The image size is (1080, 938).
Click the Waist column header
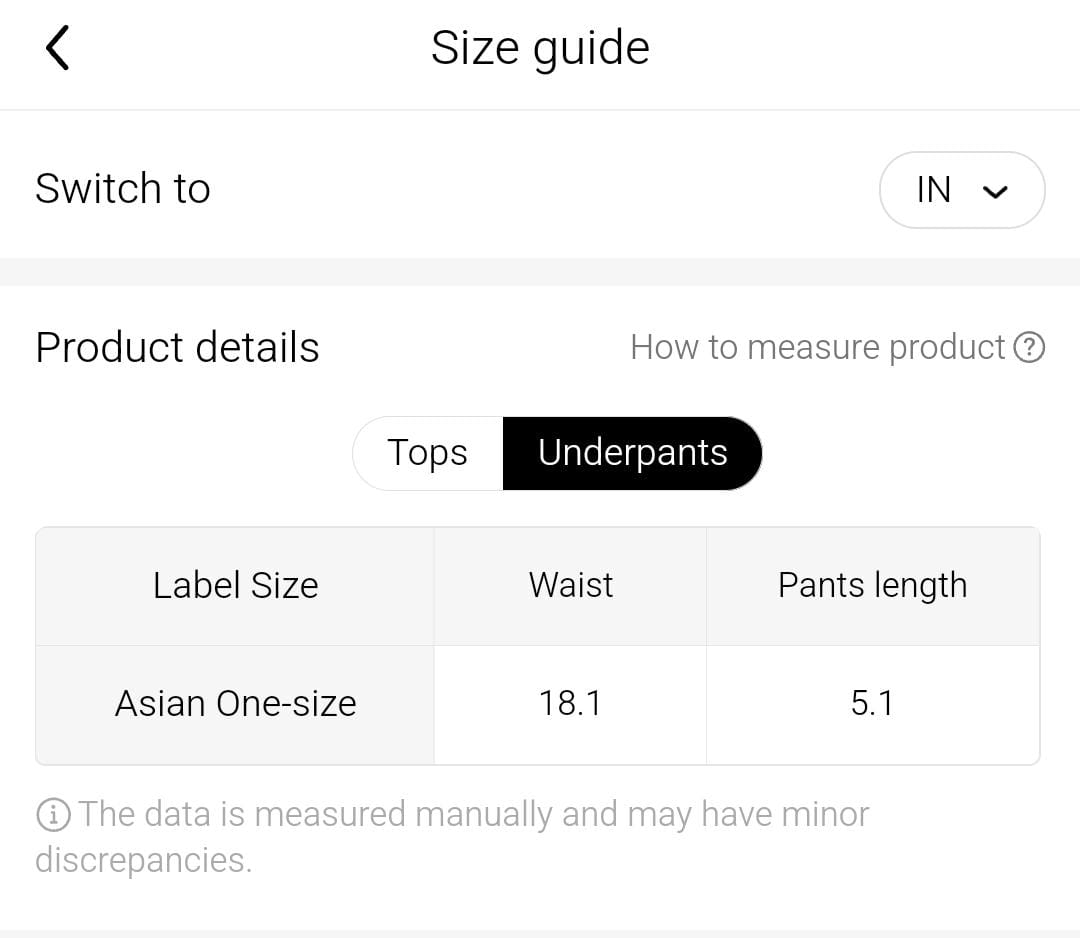coord(570,586)
